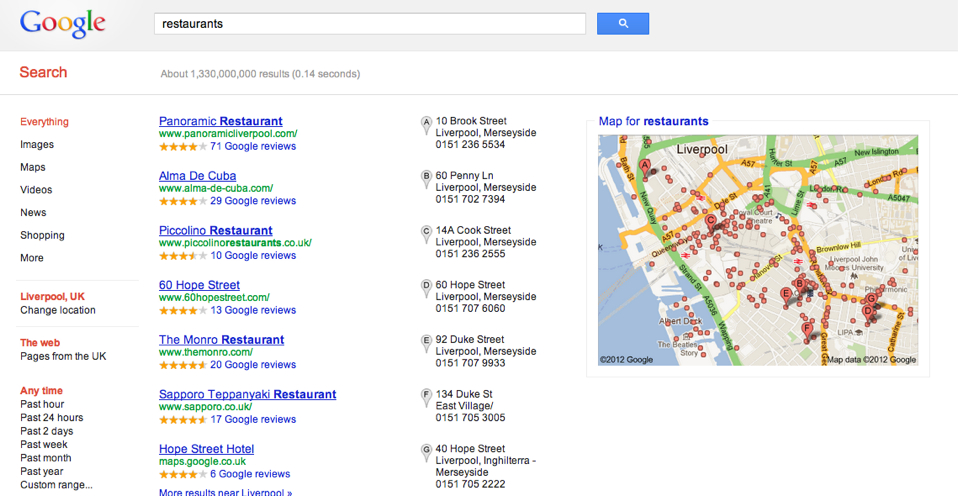Viewport: 958px width, 496px height.
Task: Open 29 Google reviews link
Action: click(253, 200)
